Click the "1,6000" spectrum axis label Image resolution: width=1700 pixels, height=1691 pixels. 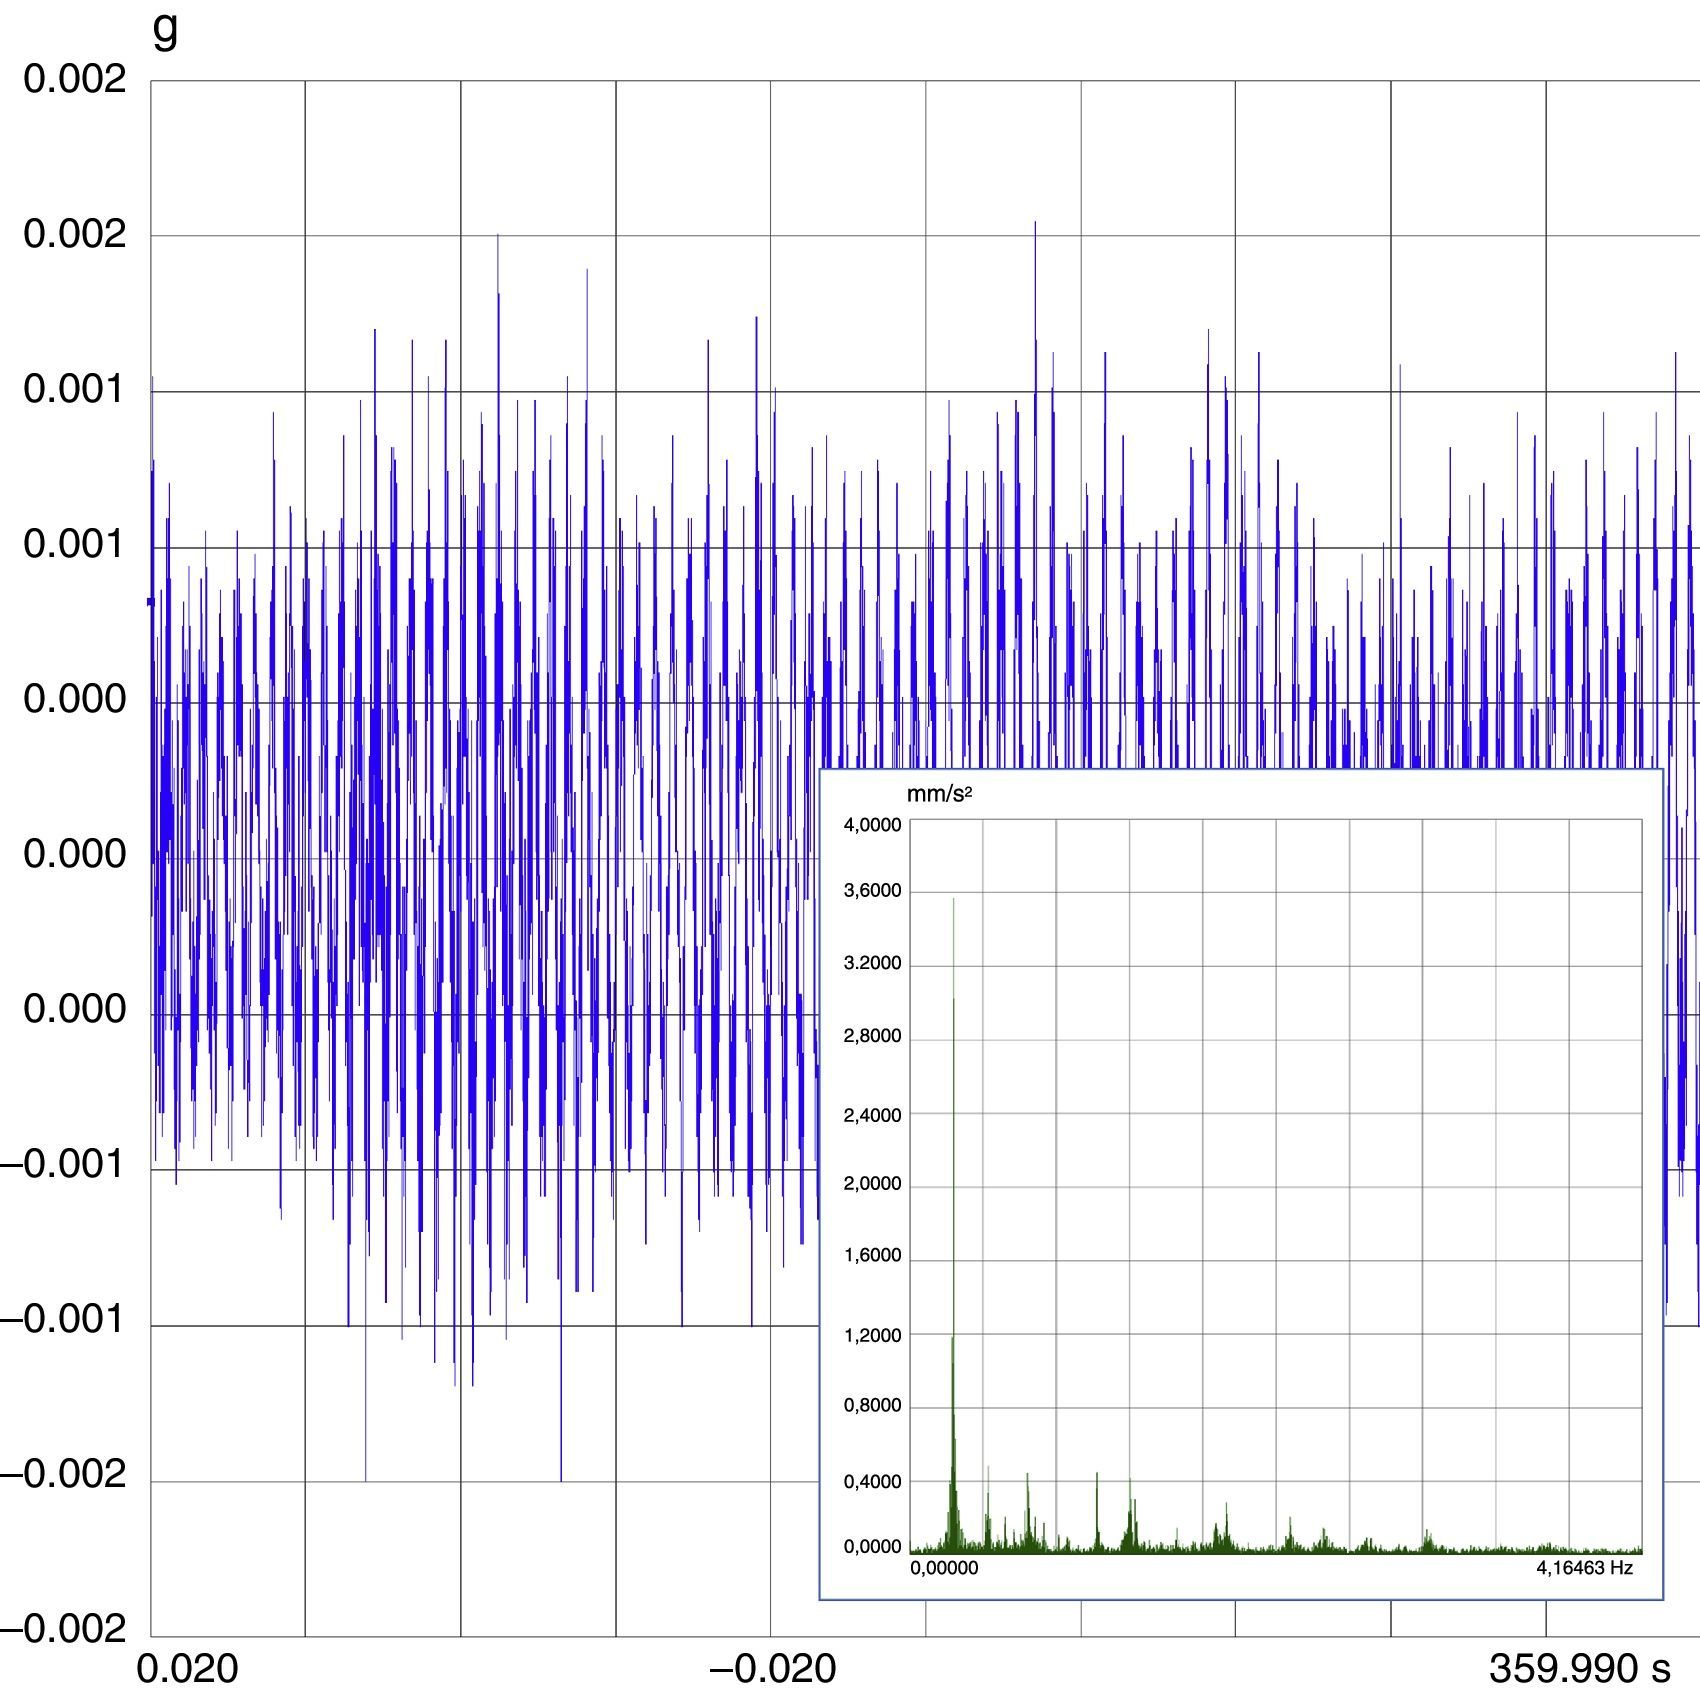872,1256
